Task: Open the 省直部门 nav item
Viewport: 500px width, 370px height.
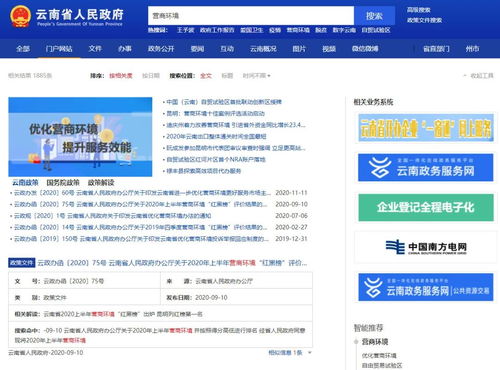Action: pos(436,49)
